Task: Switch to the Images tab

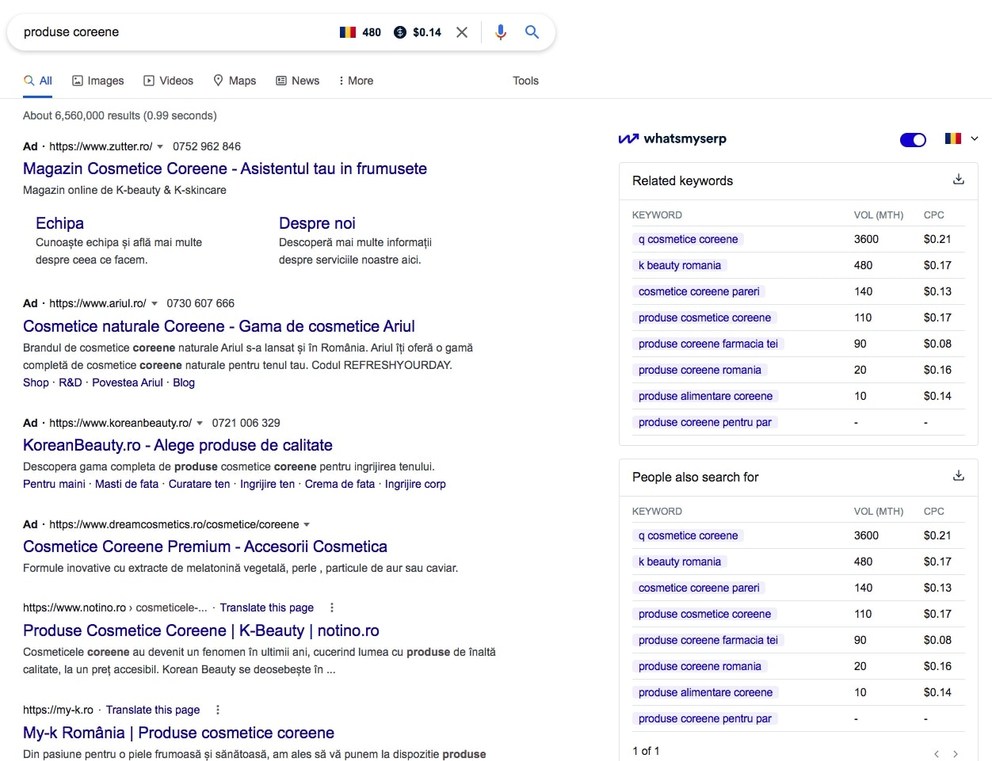Action: [98, 81]
